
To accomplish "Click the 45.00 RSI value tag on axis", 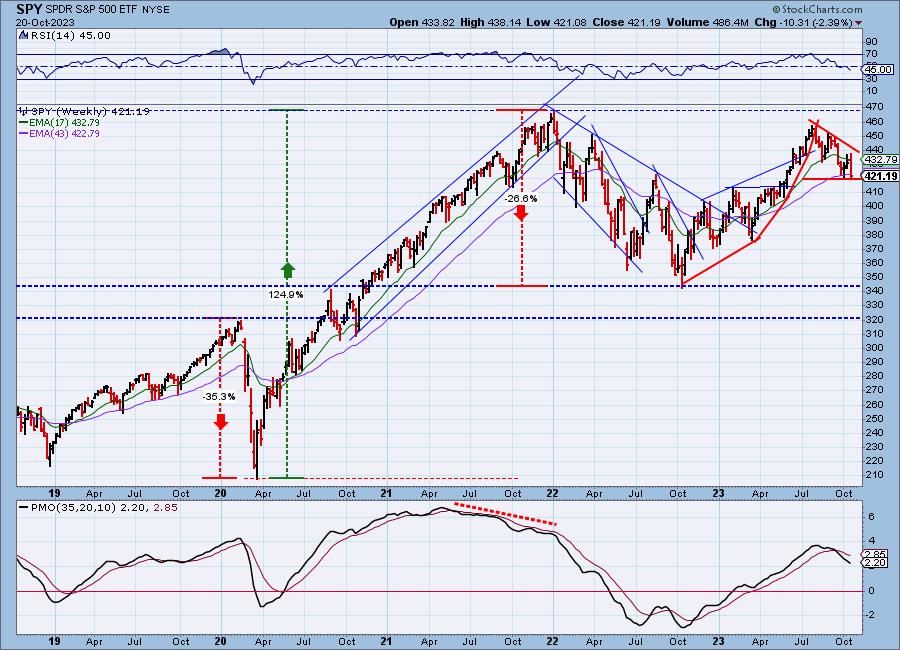I will (x=879, y=69).
